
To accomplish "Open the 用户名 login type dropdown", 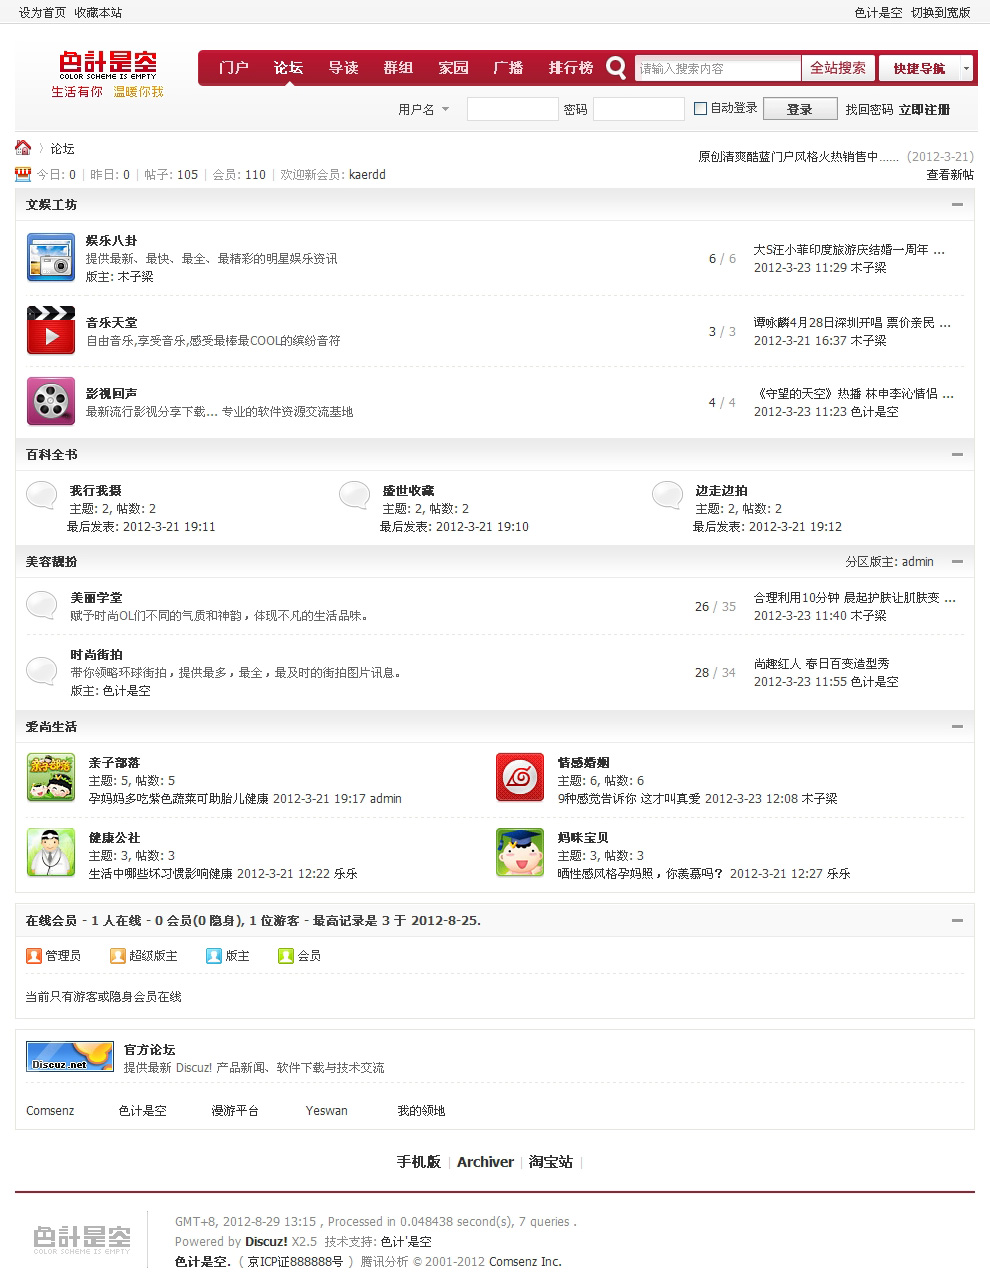I will point(424,110).
